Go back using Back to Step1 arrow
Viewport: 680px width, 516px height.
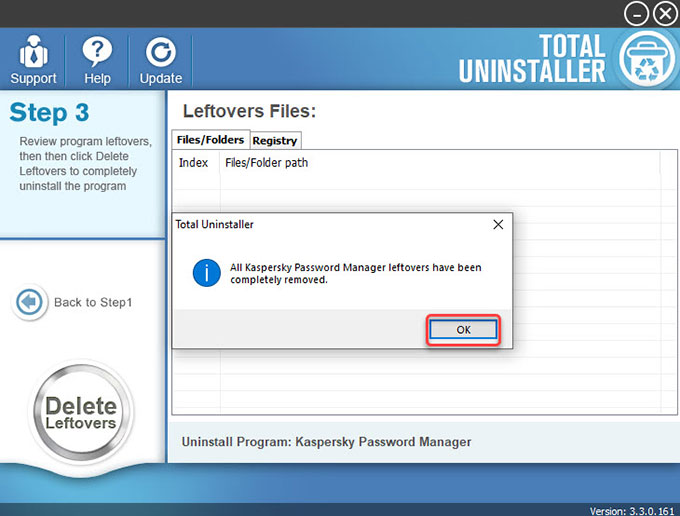click(29, 302)
